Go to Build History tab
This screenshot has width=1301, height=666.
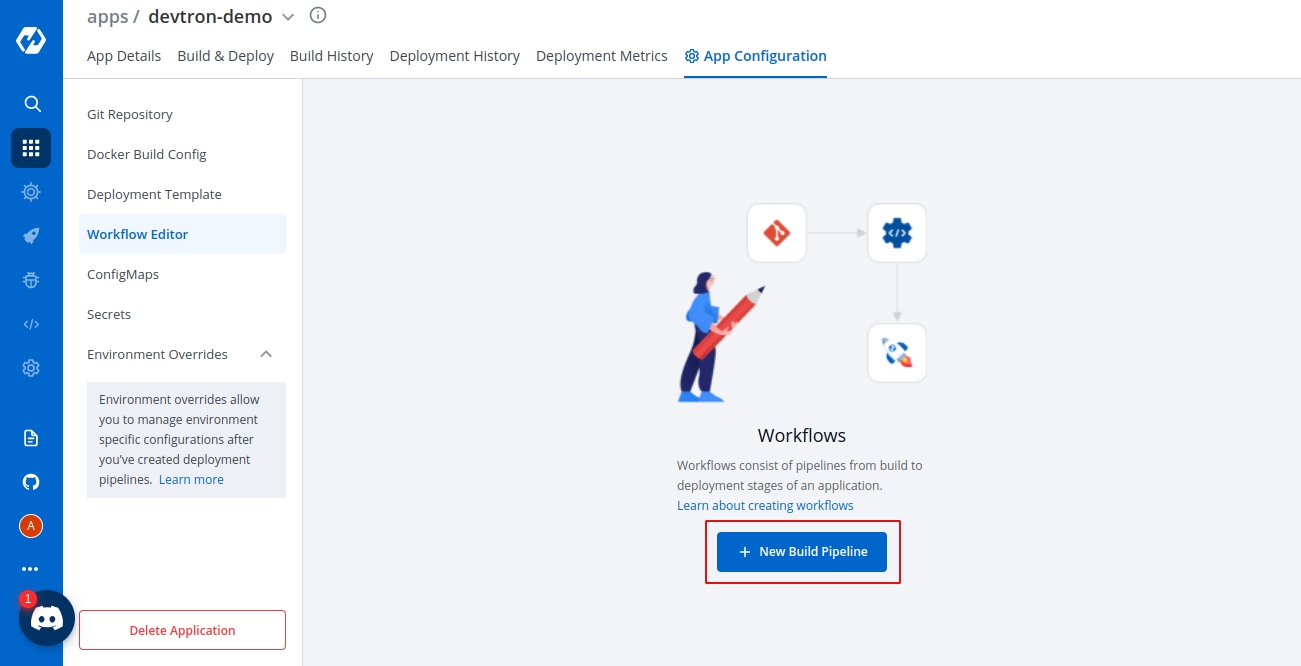(332, 56)
